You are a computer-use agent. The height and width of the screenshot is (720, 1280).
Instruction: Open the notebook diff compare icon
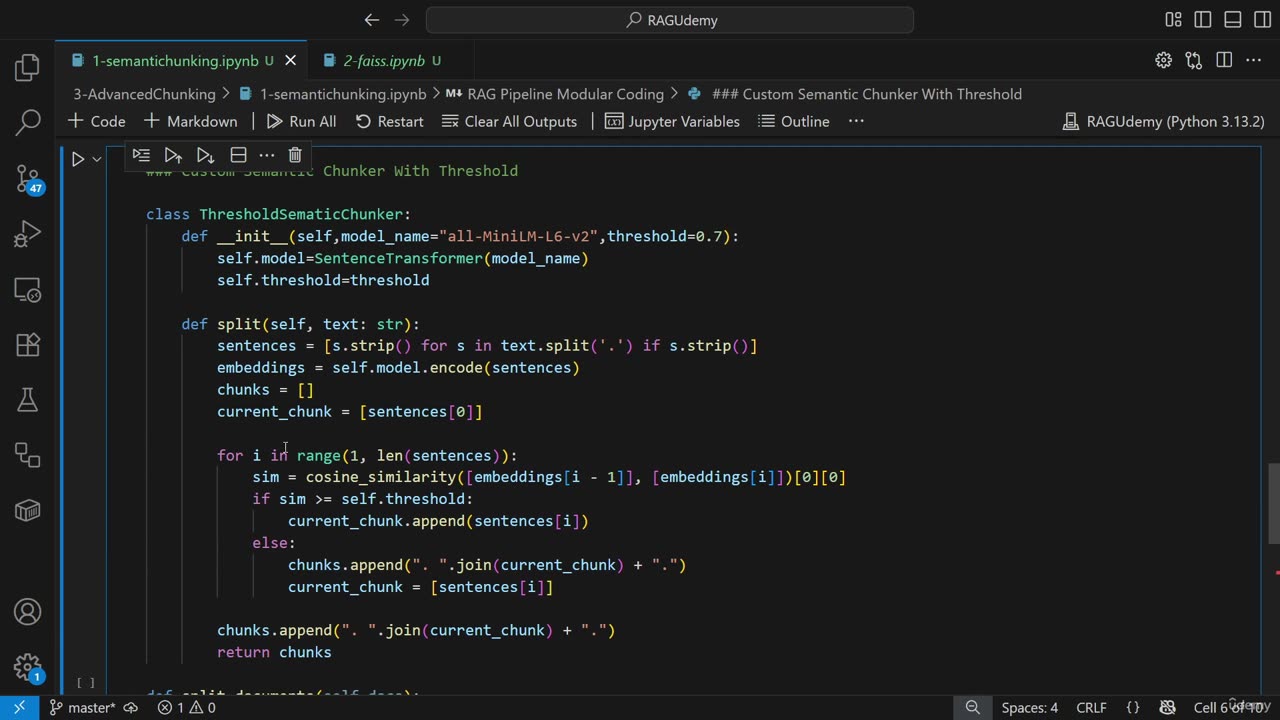1193,61
